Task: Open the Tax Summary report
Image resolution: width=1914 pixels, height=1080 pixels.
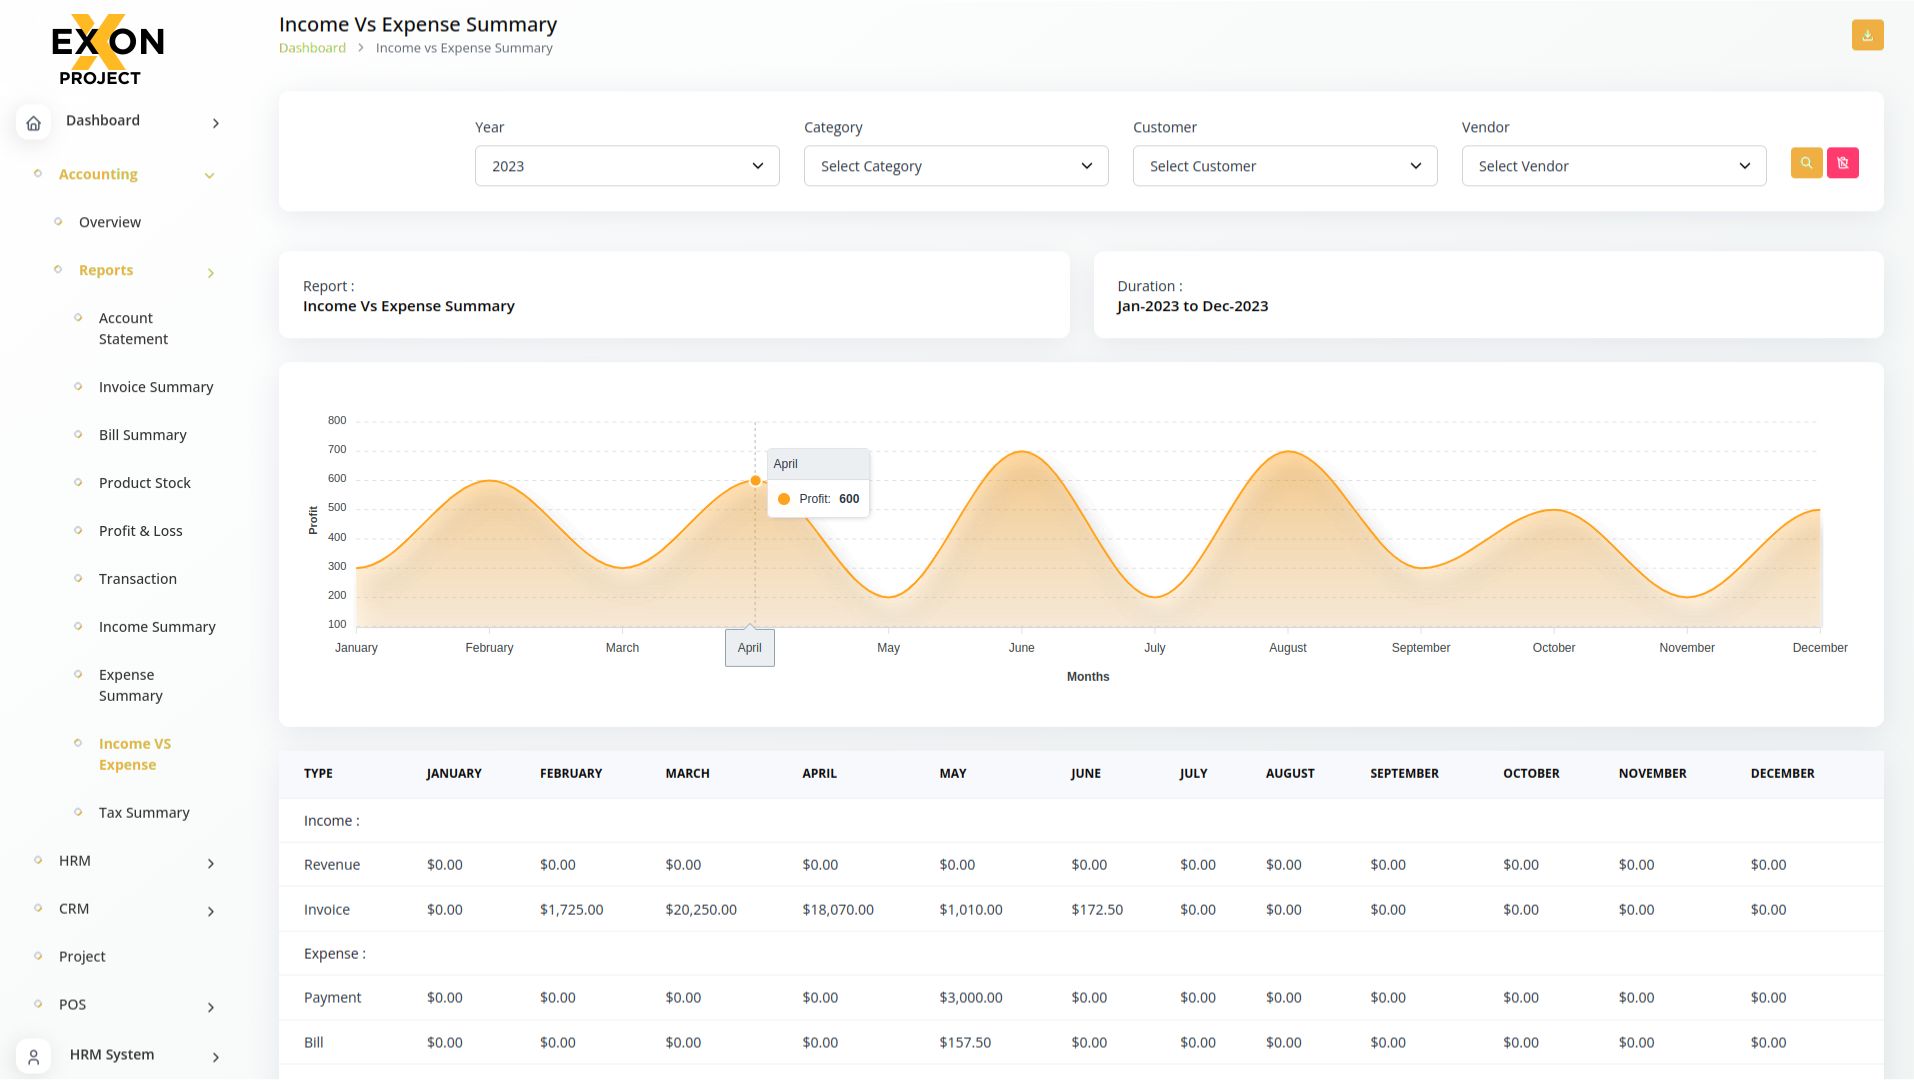Action: click(x=144, y=813)
